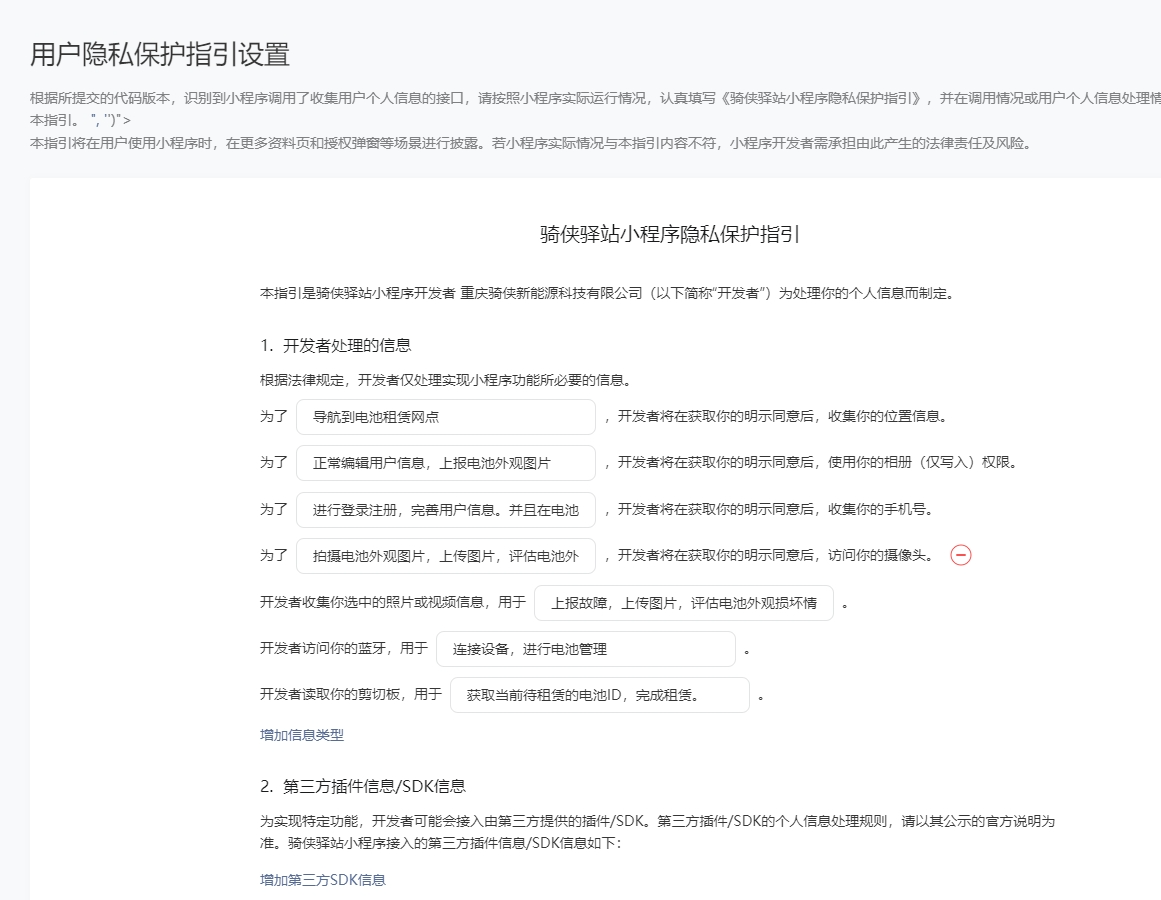Click the page title "用户隐私保护指引设置"

(x=160, y=54)
